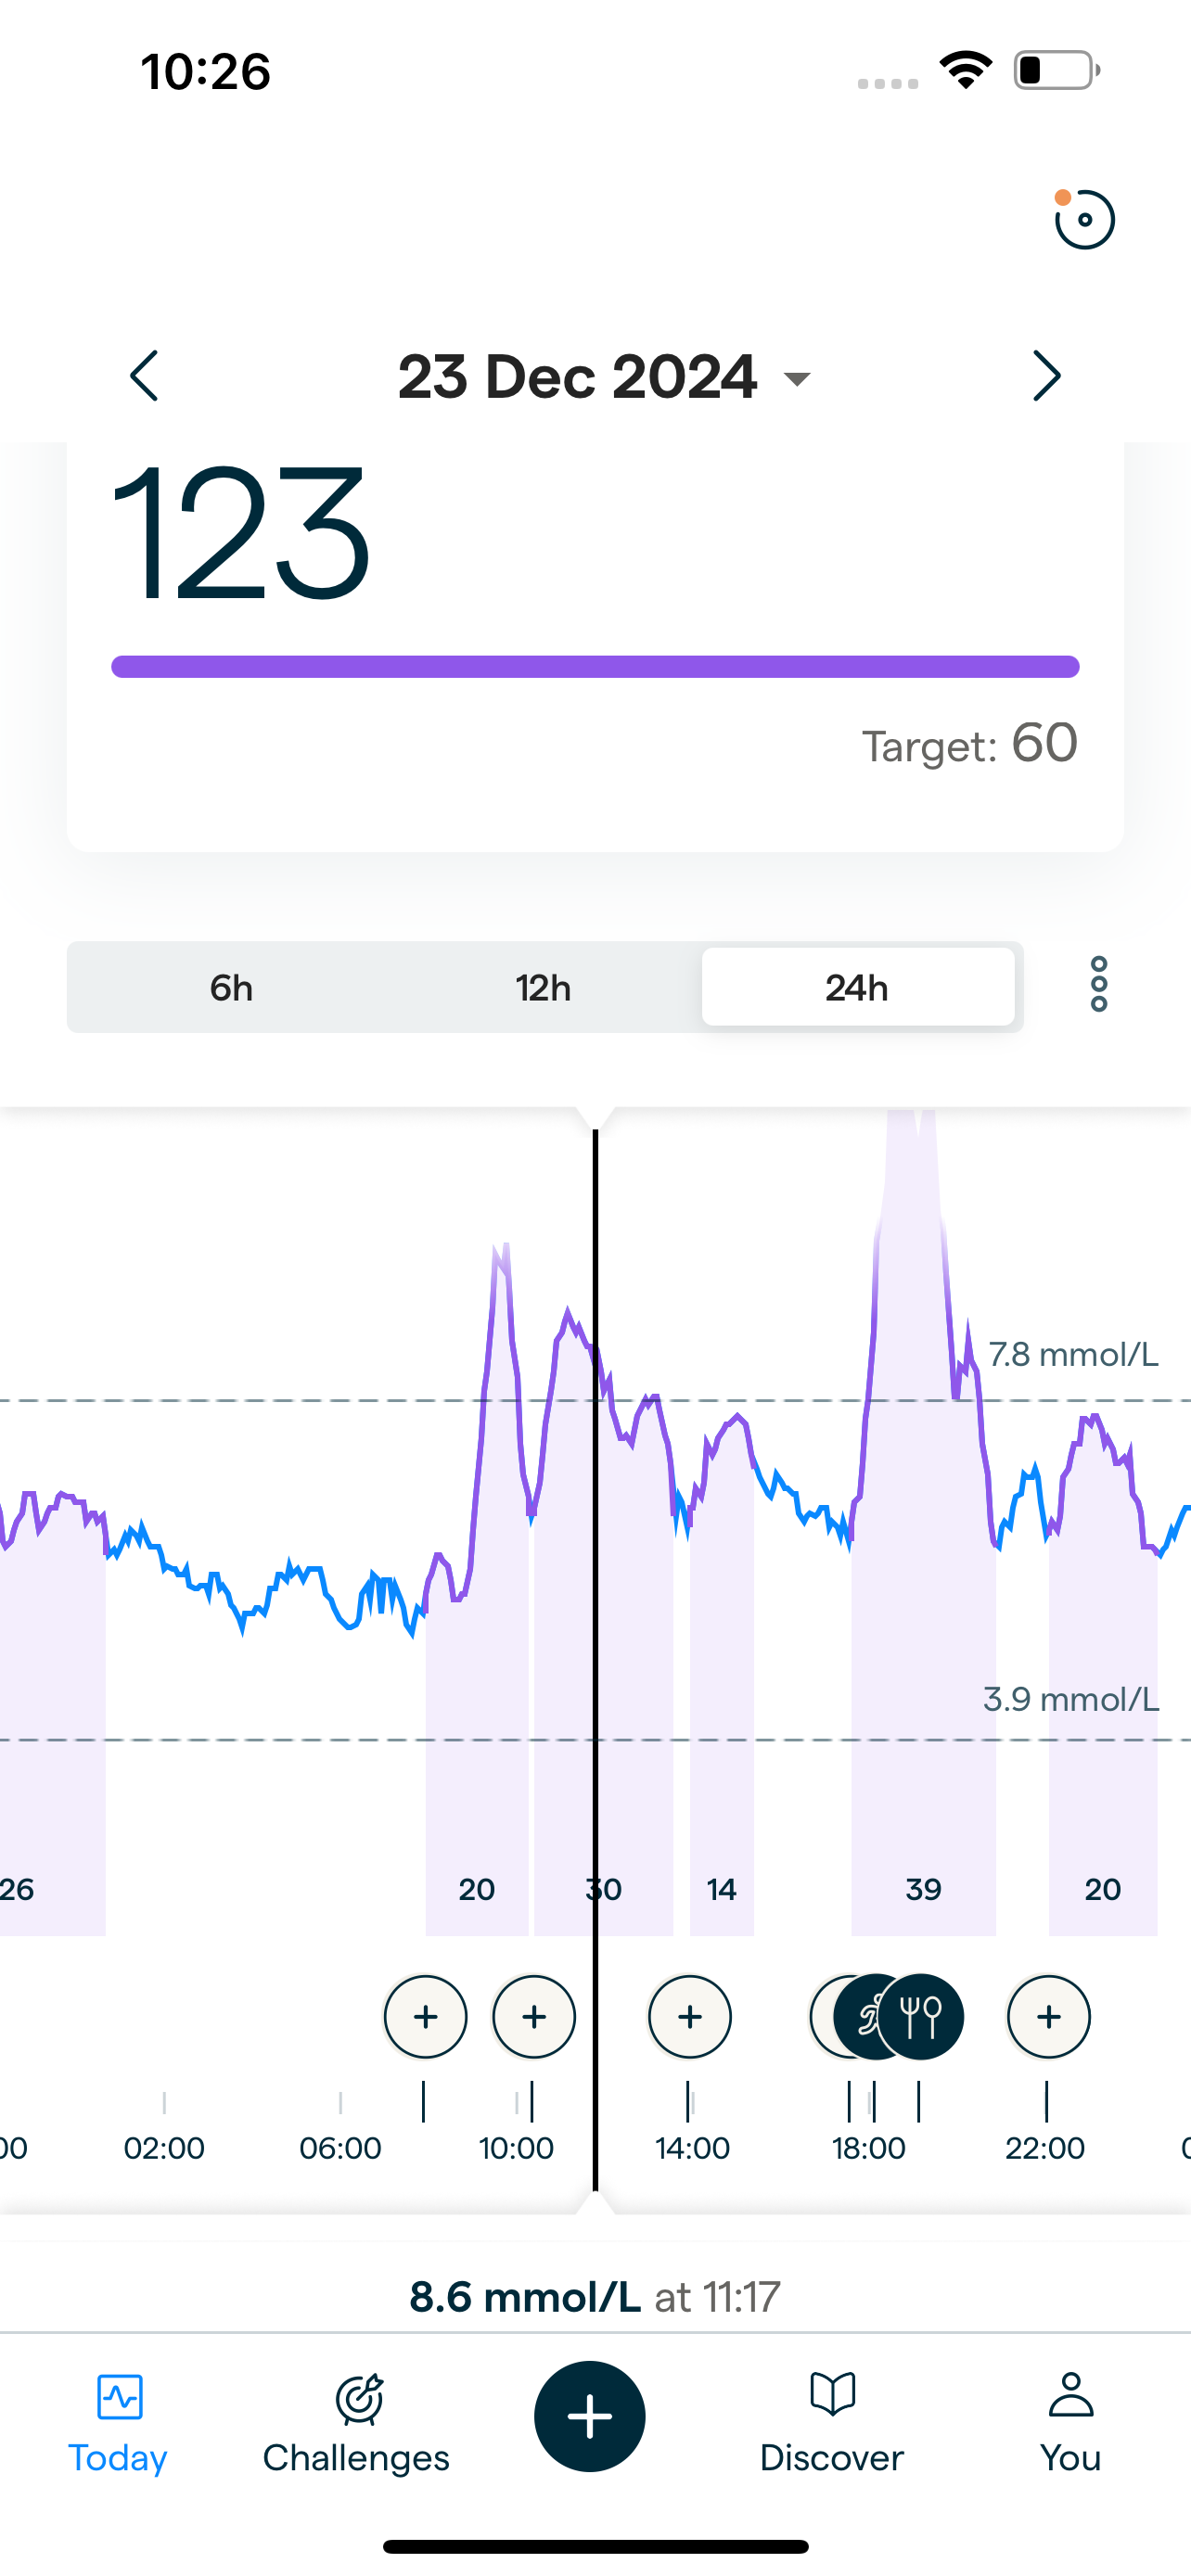1191x2576 pixels.
Task: Select the 24h chart range
Action: tap(857, 988)
